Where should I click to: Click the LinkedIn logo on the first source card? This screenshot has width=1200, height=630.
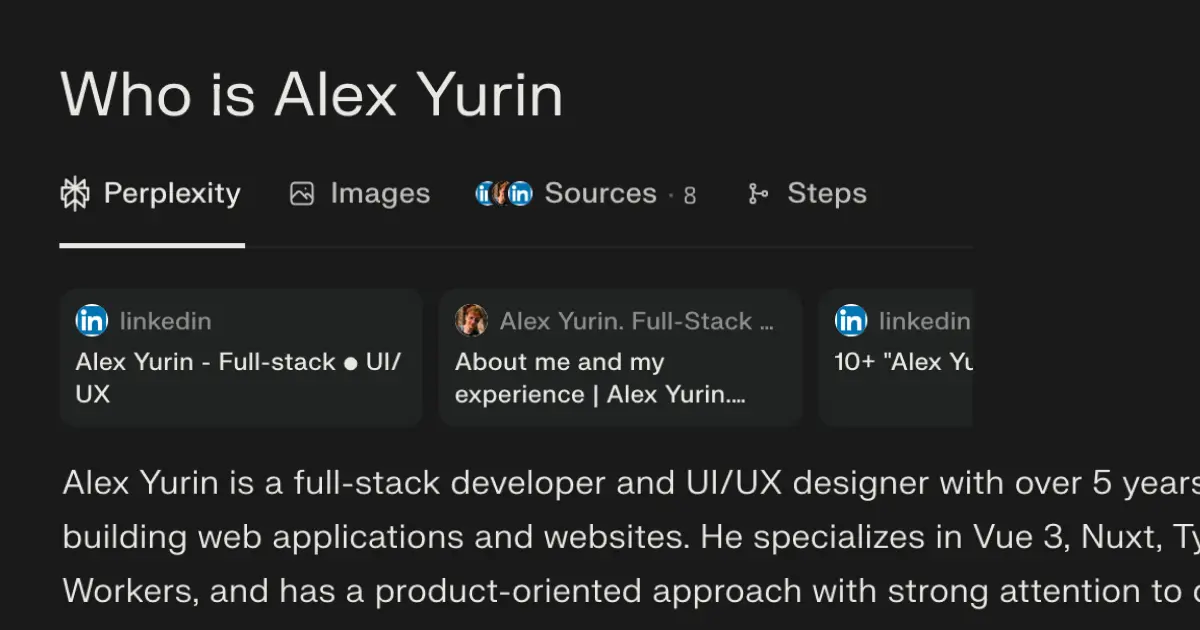[92, 321]
